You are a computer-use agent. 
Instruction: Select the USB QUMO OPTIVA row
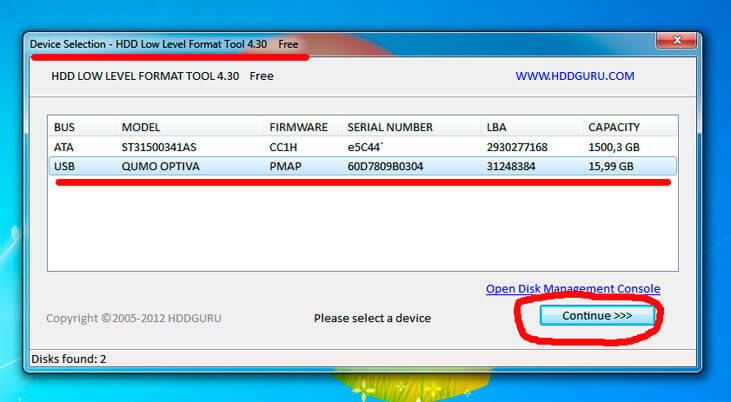coord(363,166)
